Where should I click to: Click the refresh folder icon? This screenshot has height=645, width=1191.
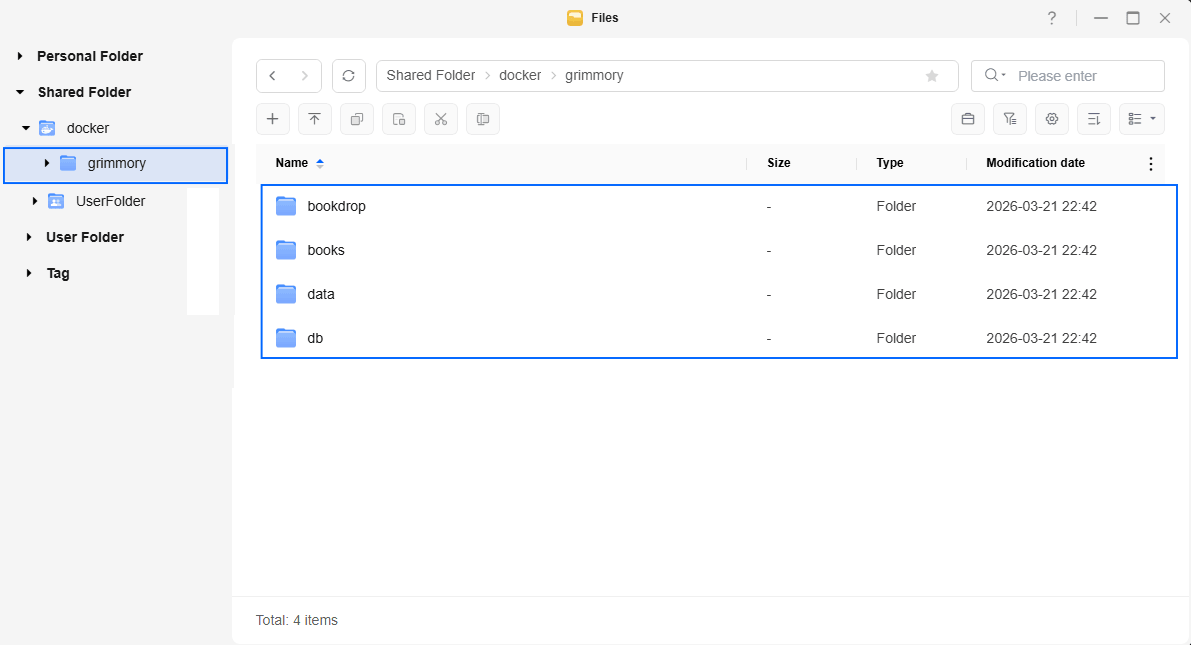click(348, 76)
